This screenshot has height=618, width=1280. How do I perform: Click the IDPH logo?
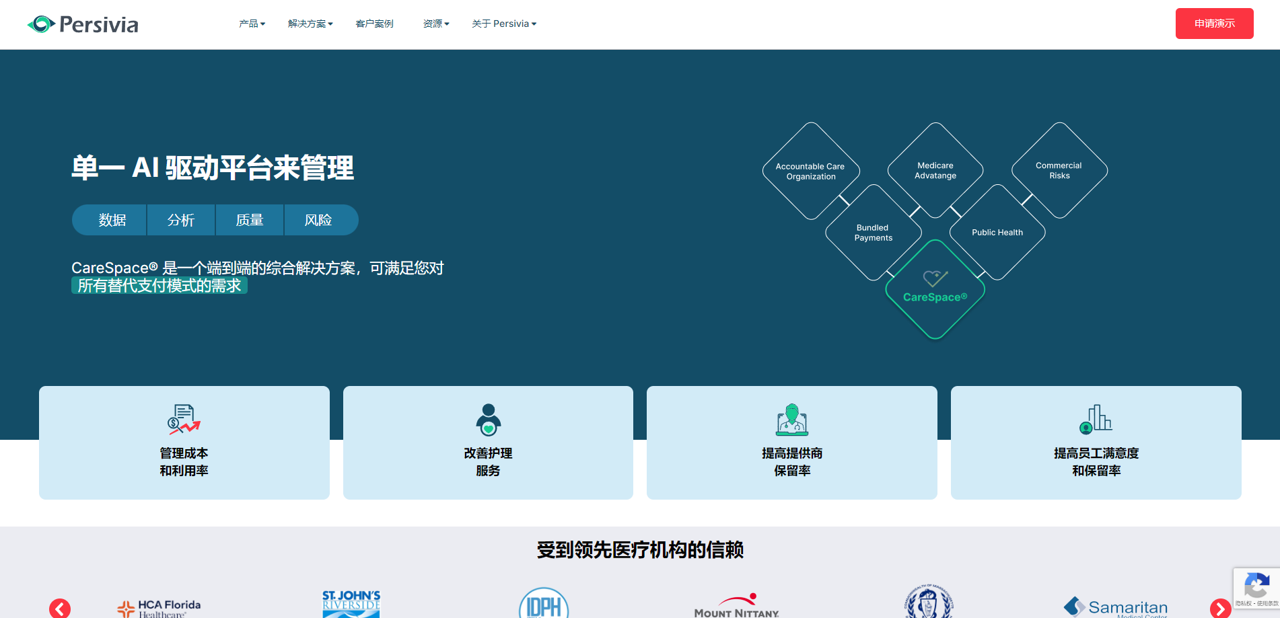click(x=544, y=603)
